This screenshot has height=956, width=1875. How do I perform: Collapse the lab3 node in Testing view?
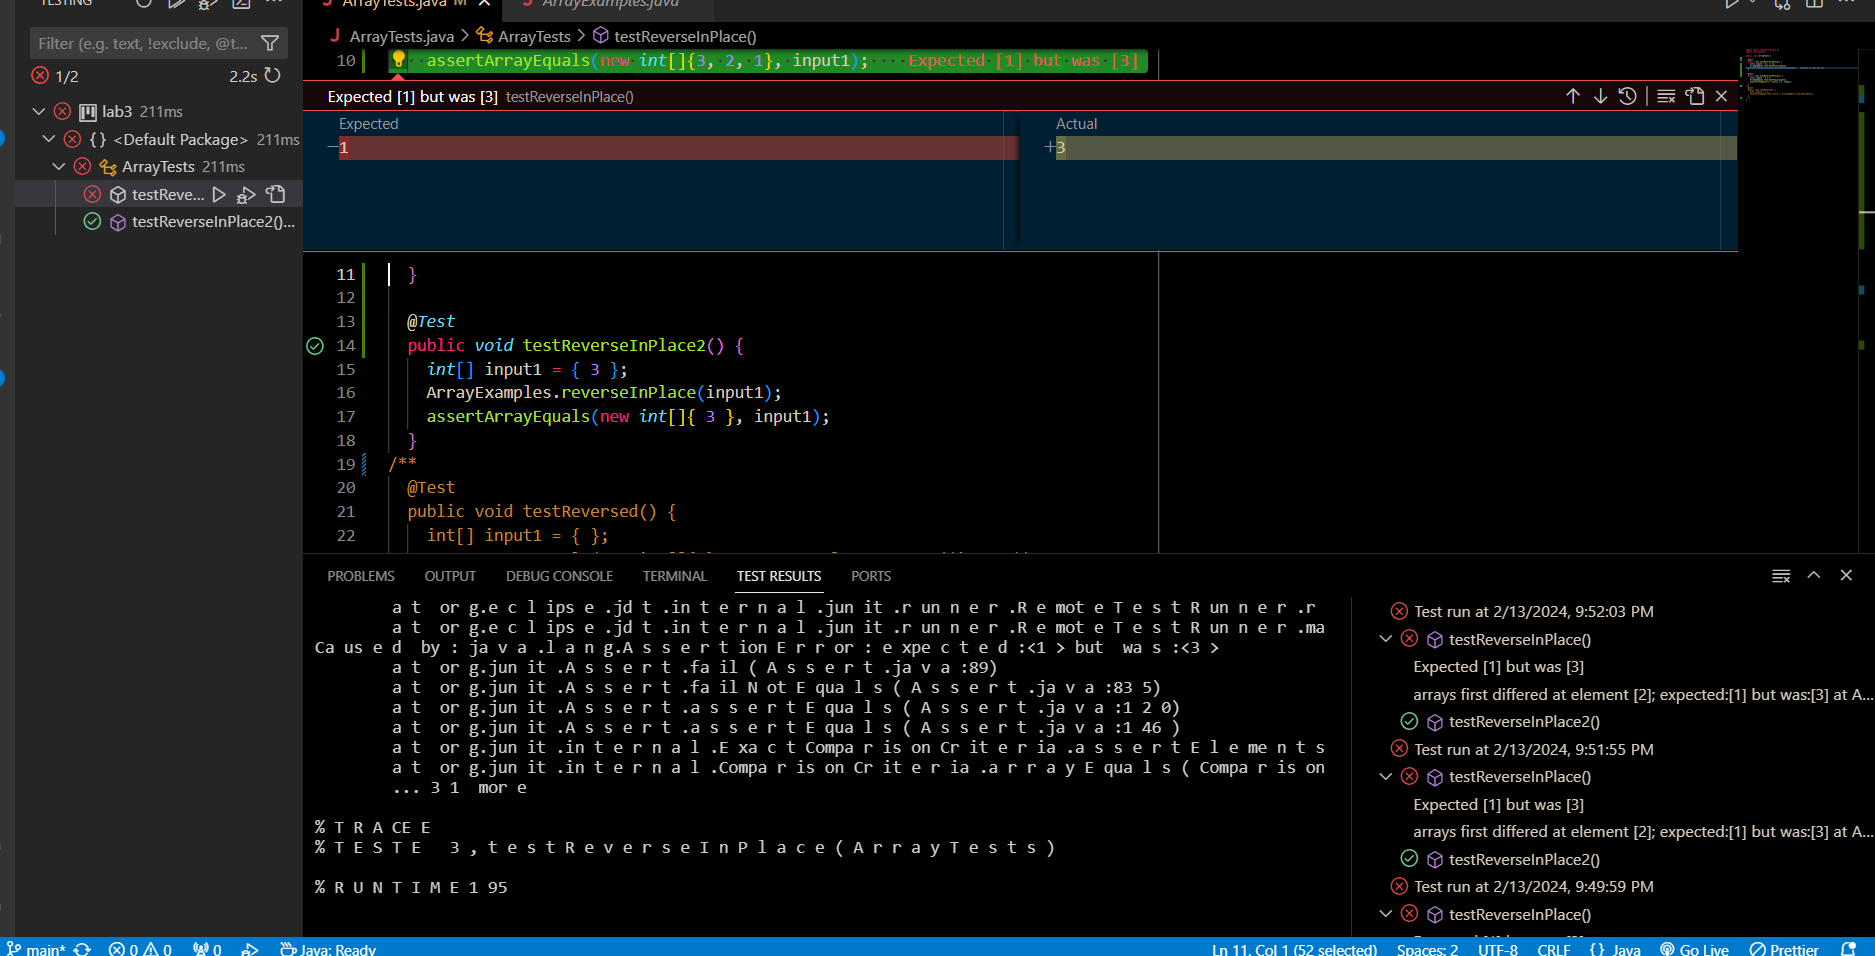click(x=38, y=111)
